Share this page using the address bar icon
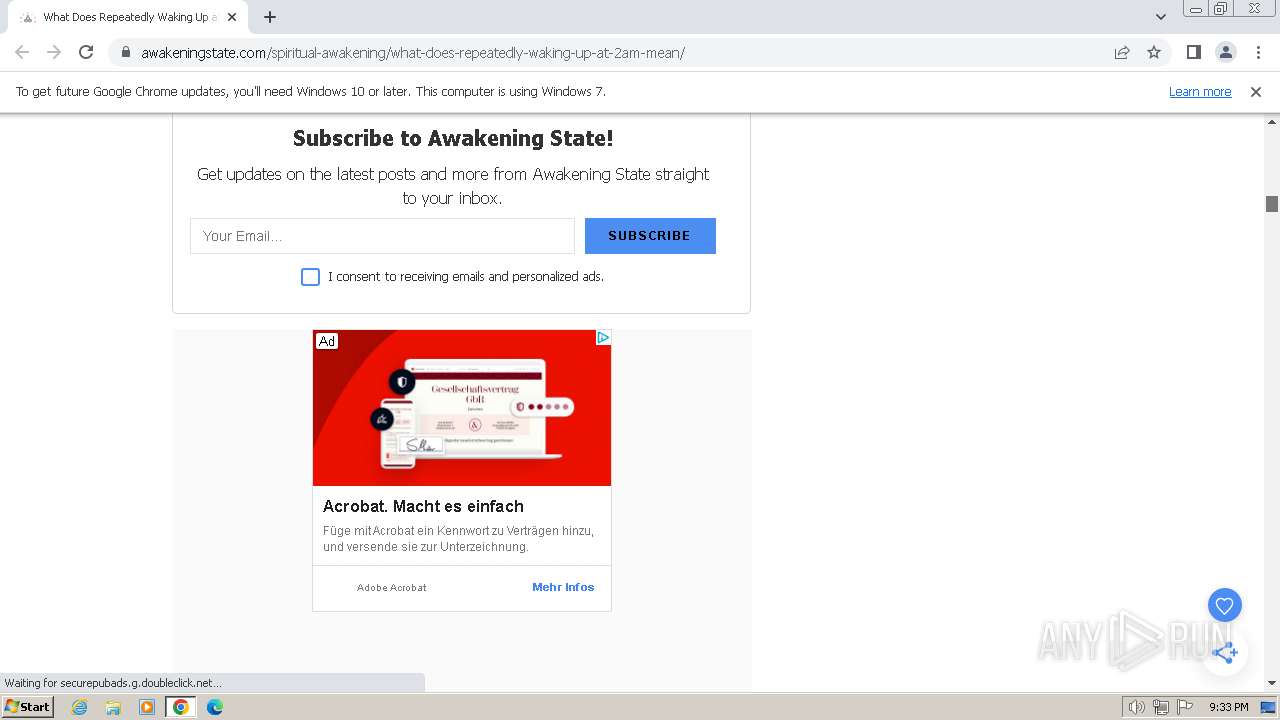1280x720 pixels. [1122, 52]
